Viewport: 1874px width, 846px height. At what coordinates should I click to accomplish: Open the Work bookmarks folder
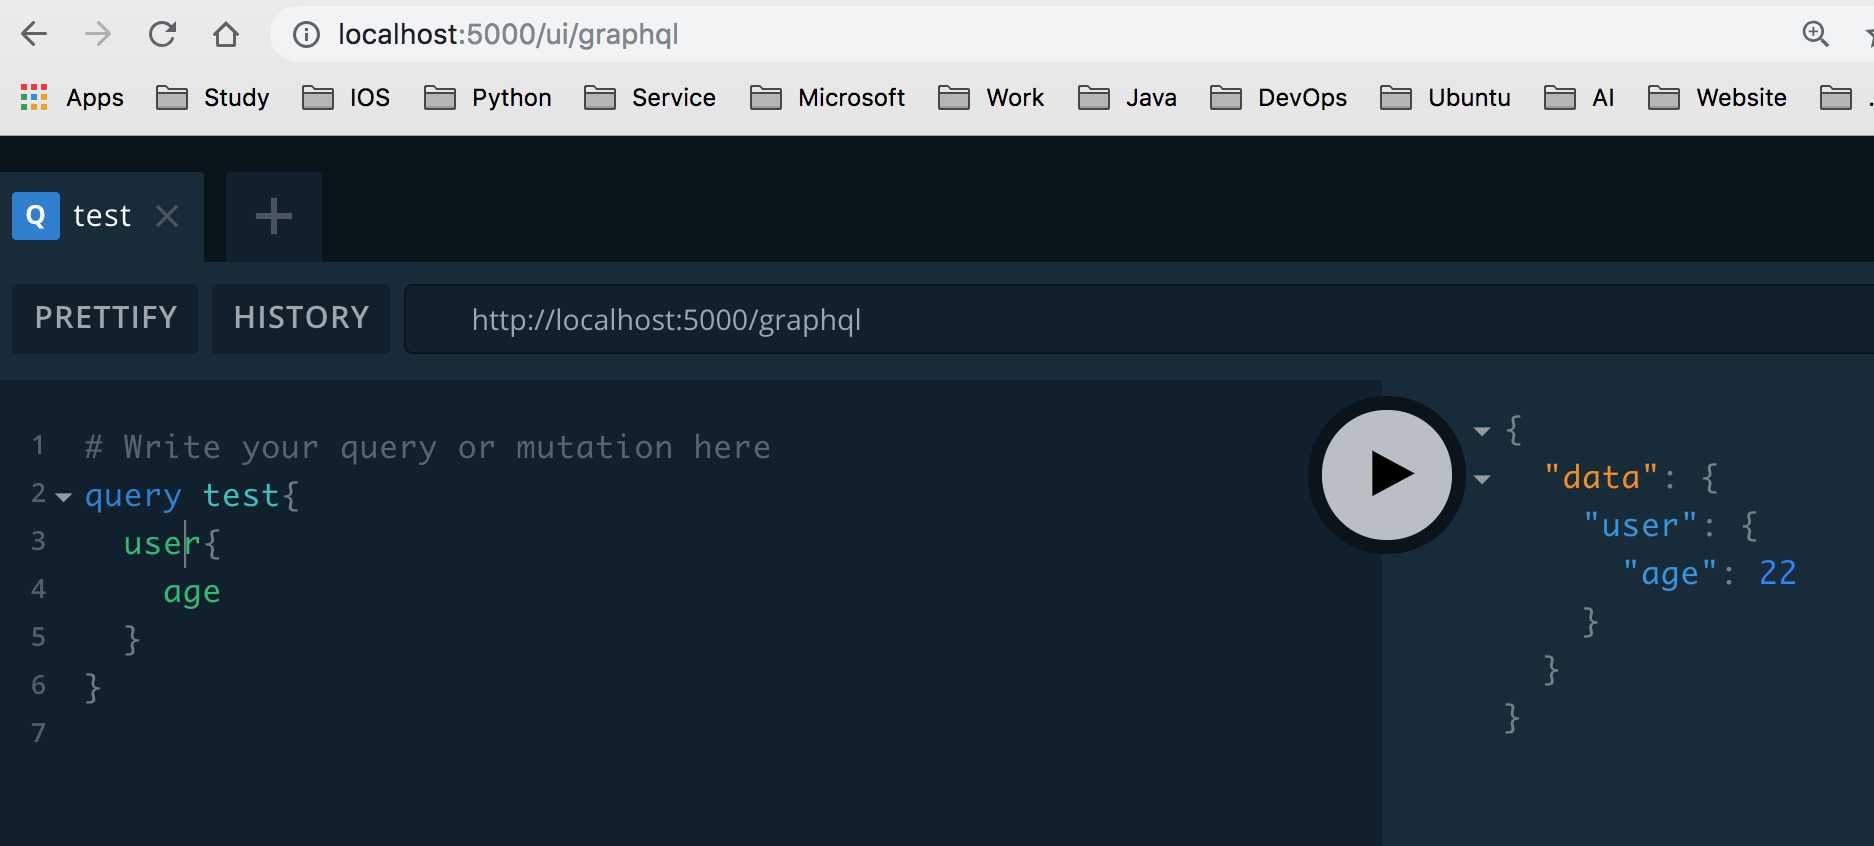991,97
